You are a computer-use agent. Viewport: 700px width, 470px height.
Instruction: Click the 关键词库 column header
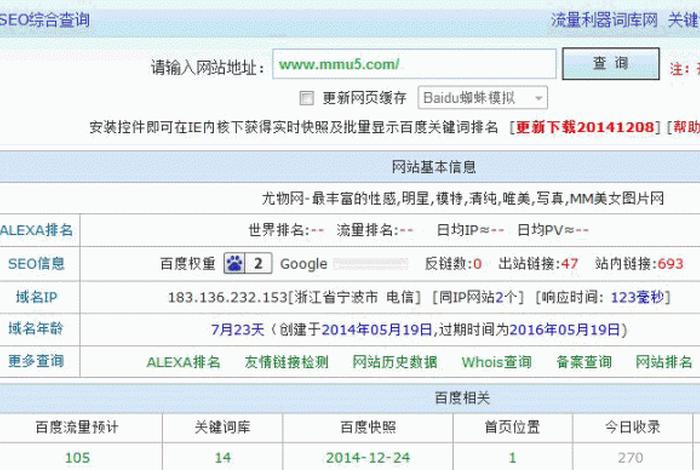[x=222, y=428]
